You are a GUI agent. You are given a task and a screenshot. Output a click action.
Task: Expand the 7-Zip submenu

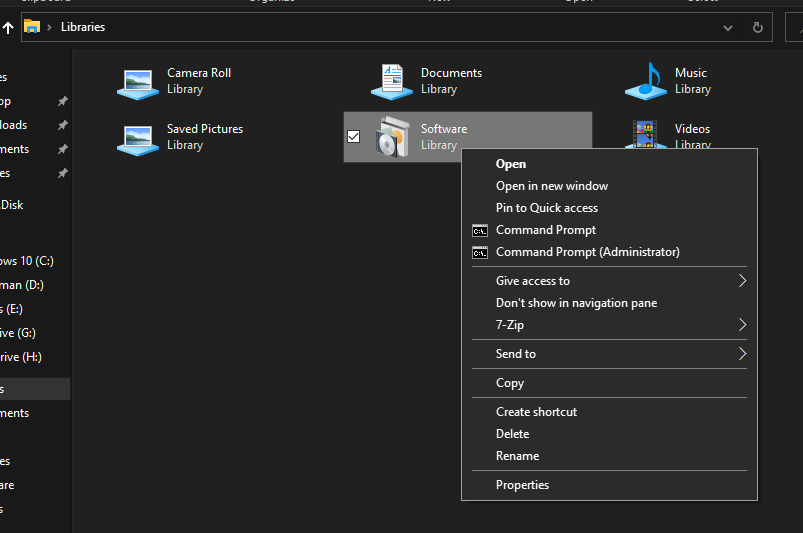tap(742, 325)
